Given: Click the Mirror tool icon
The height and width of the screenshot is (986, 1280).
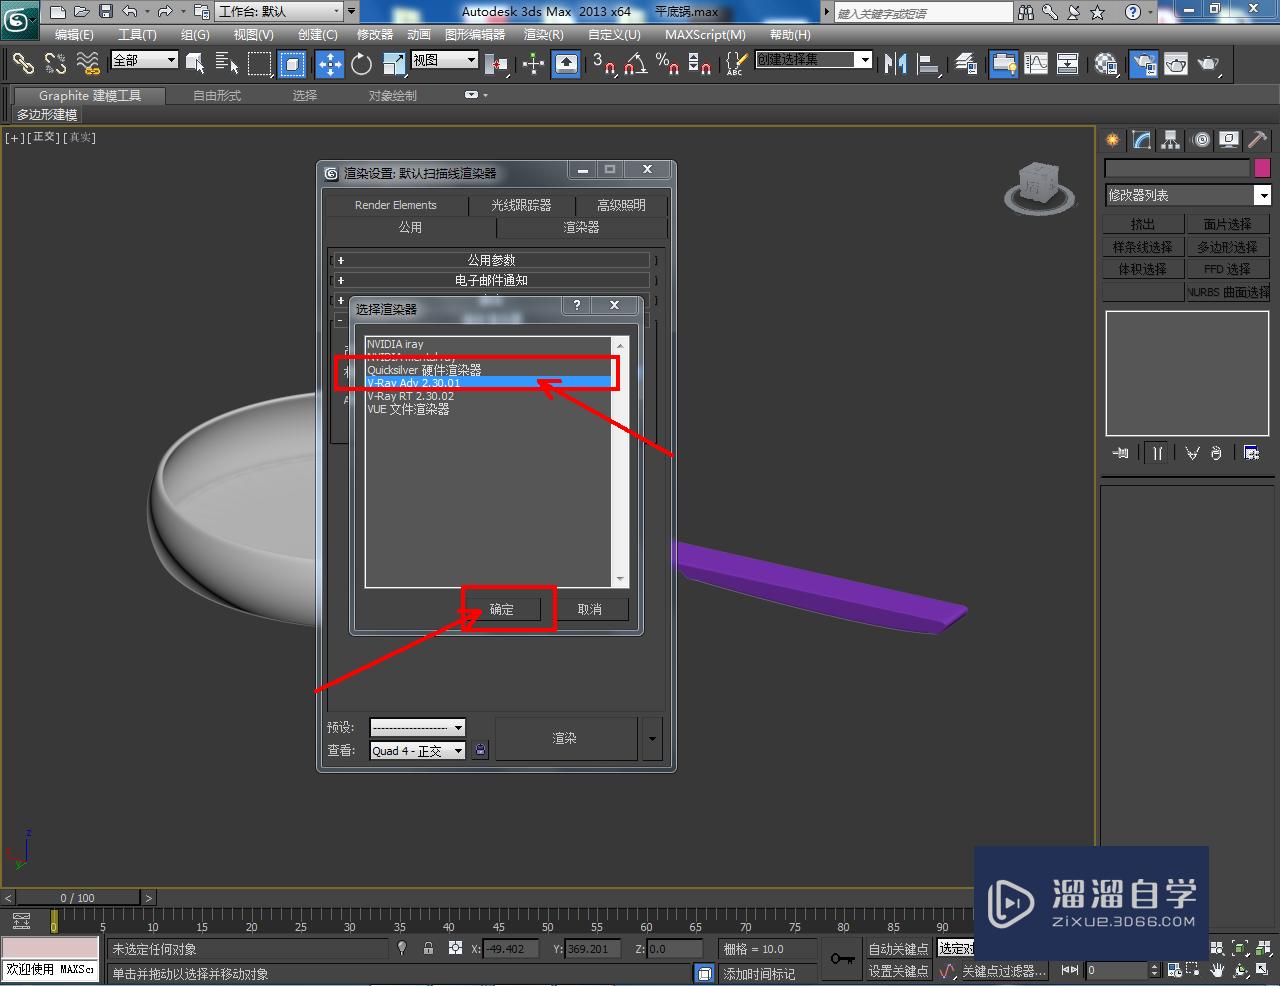Looking at the screenshot, I should (x=896, y=64).
